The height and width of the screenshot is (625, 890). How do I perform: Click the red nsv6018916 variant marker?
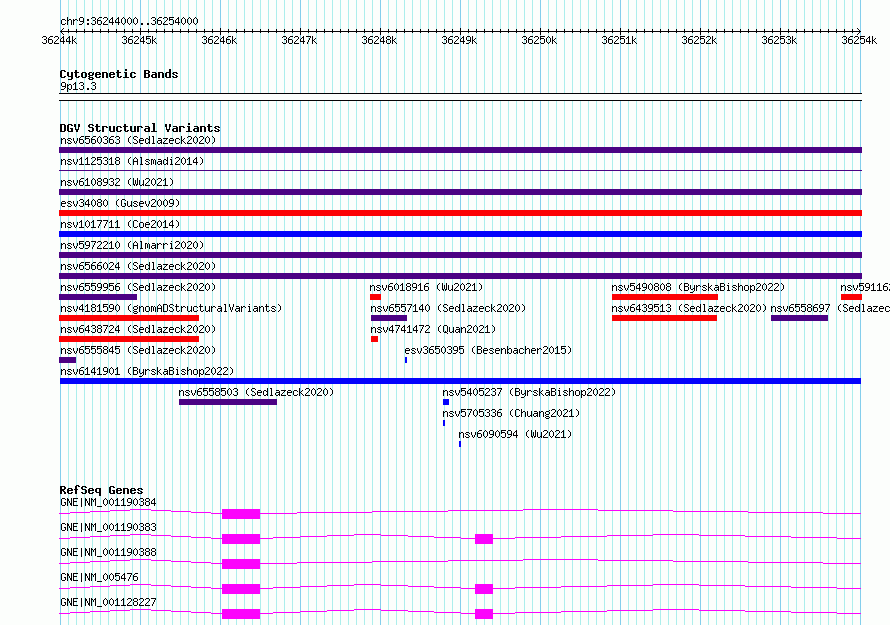tap(375, 297)
